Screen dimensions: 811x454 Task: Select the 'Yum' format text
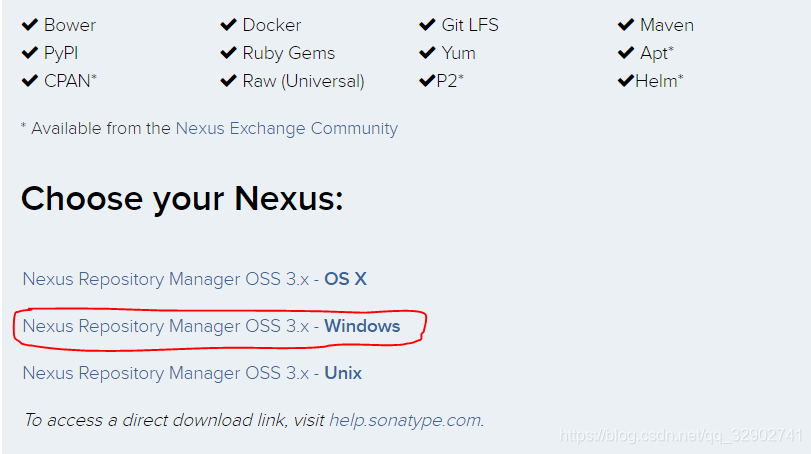tap(458, 53)
